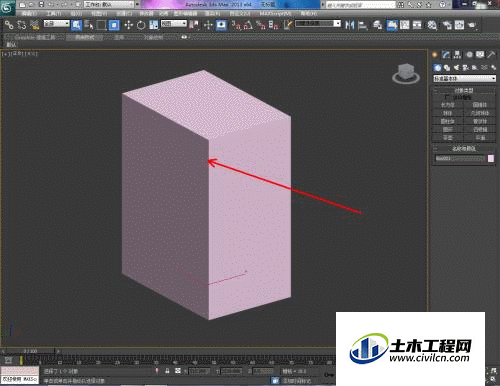Select the Select and Manipulate tool
Image resolution: width=500 pixels, height=386 pixels.
[x=208, y=25]
